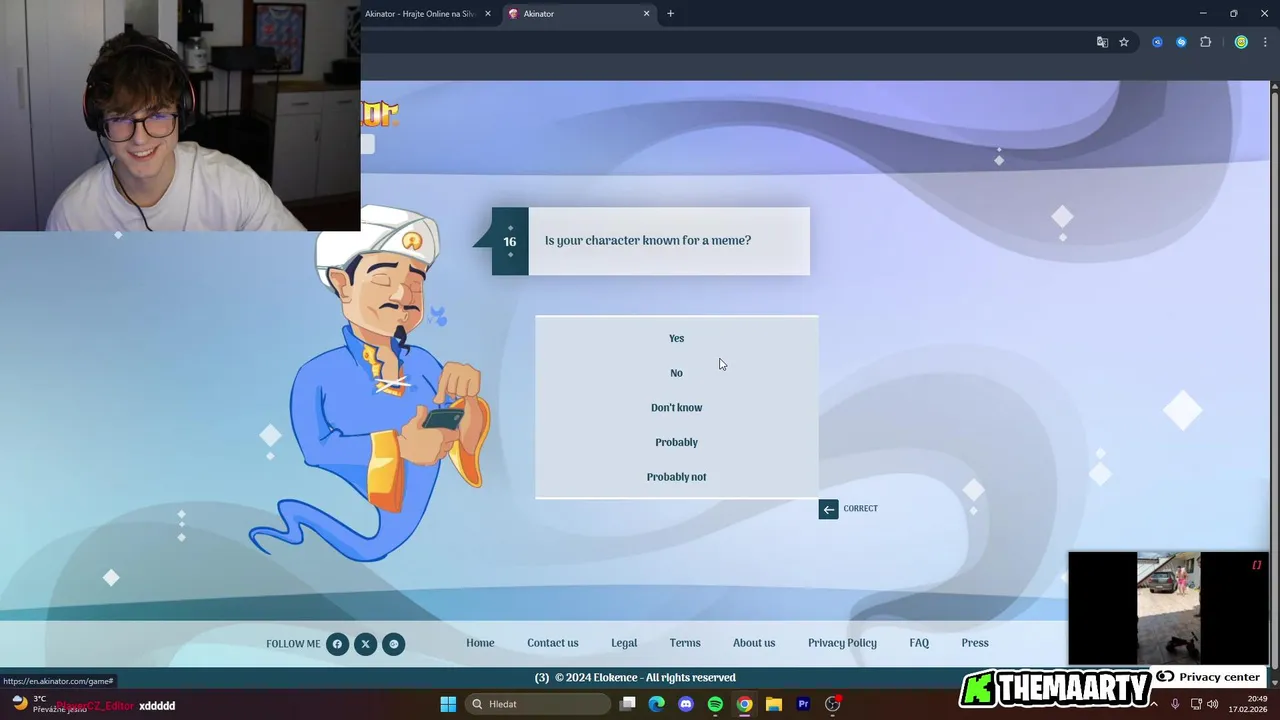The image size is (1280, 720).
Task: Open the Privacy center button
Action: 1209,677
